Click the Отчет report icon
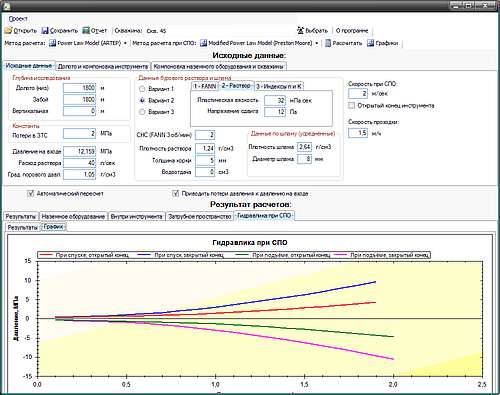 tap(87, 31)
